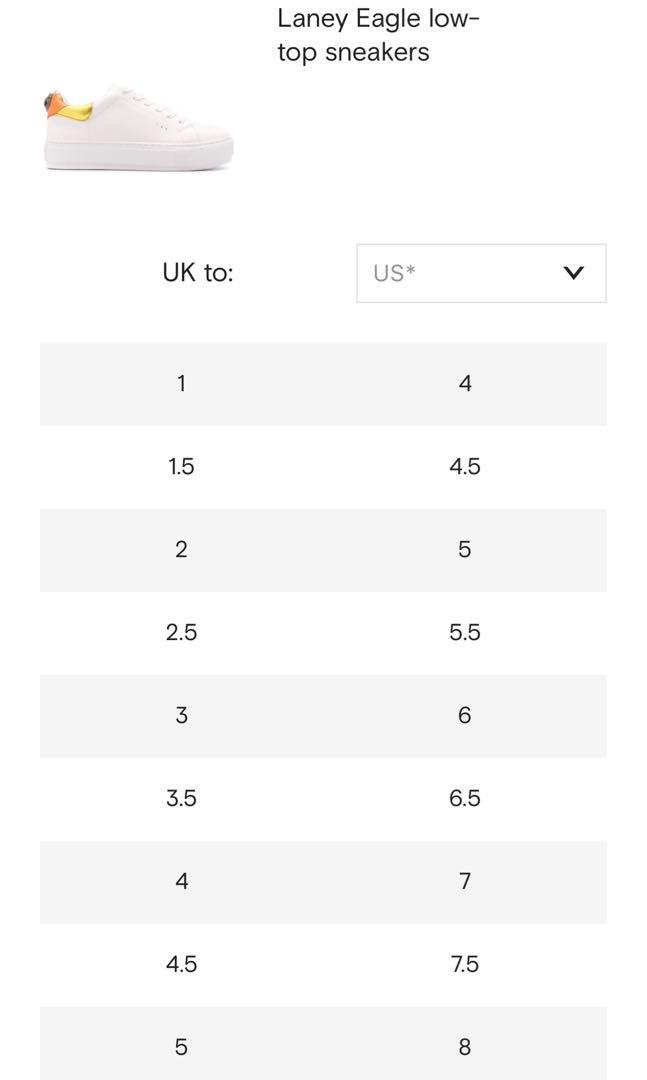Click US size 6.5 value
Viewport: 647px width, 1080px height.
465,798
